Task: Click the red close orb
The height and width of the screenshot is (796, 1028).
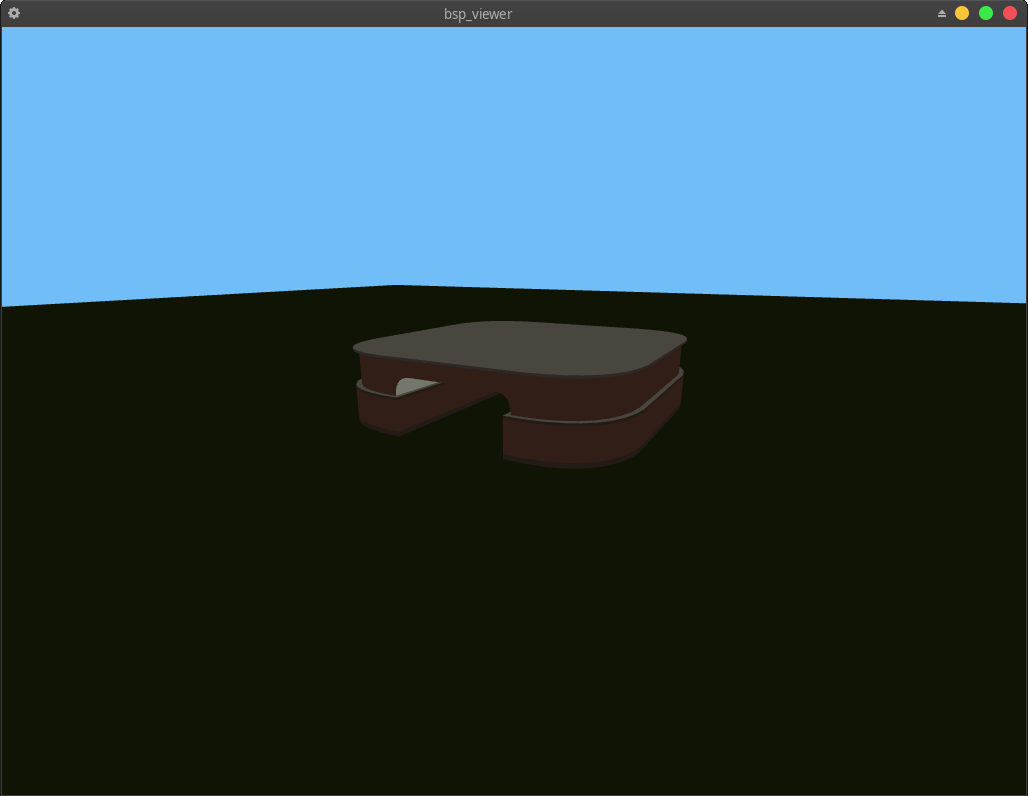Action: [x=1010, y=13]
